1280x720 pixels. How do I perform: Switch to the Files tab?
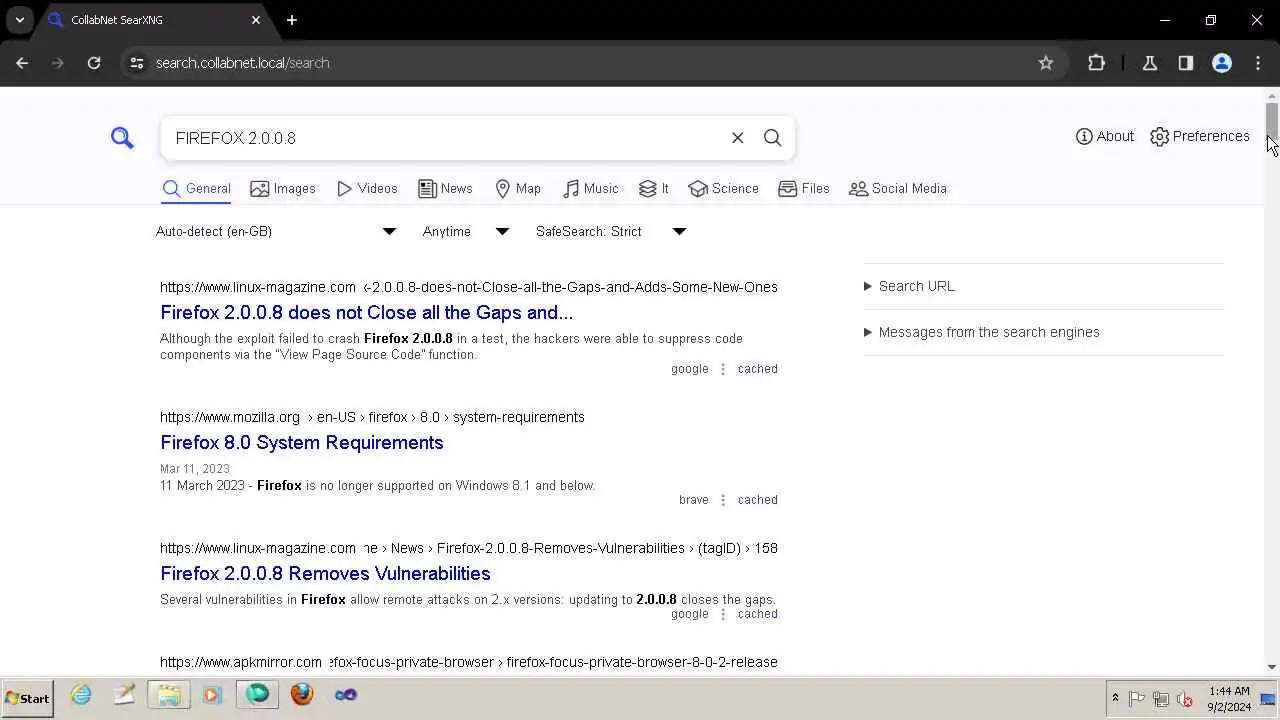click(x=804, y=188)
